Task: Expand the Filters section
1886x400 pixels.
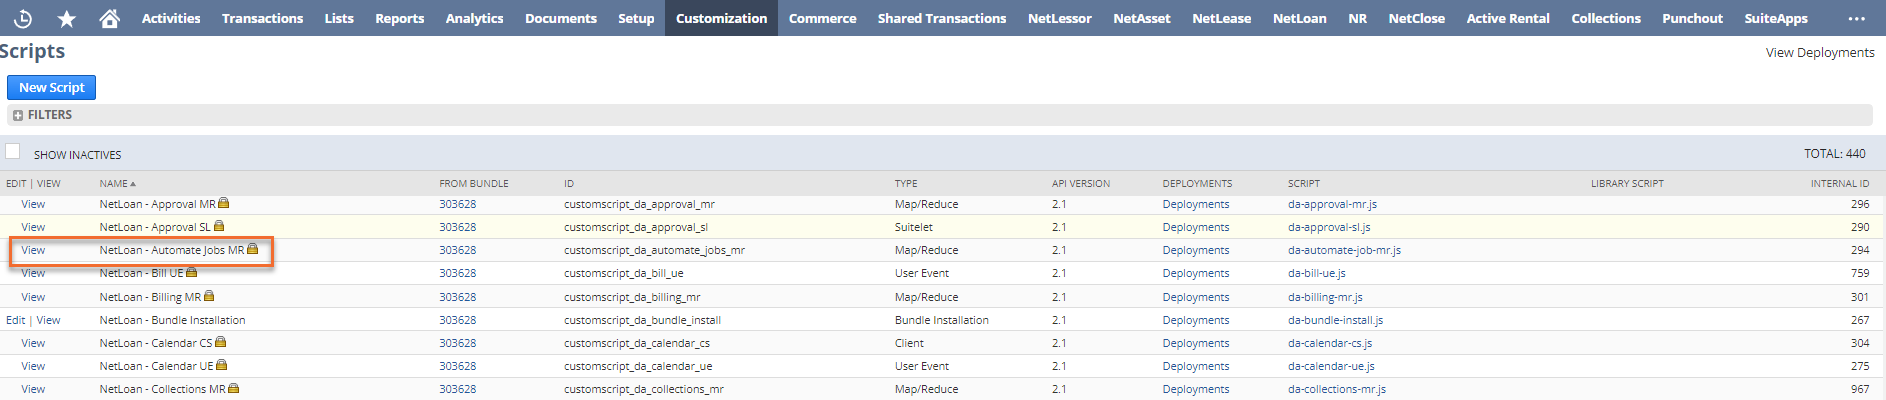Action: (x=18, y=115)
